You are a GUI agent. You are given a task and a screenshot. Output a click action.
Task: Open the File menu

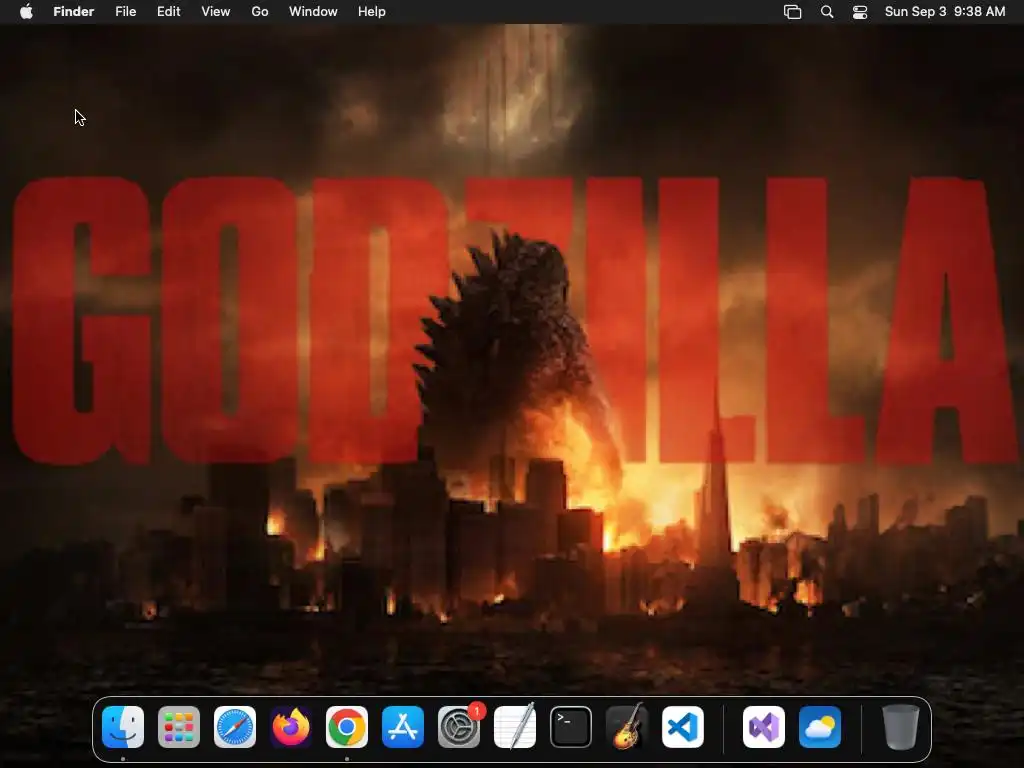coord(125,12)
